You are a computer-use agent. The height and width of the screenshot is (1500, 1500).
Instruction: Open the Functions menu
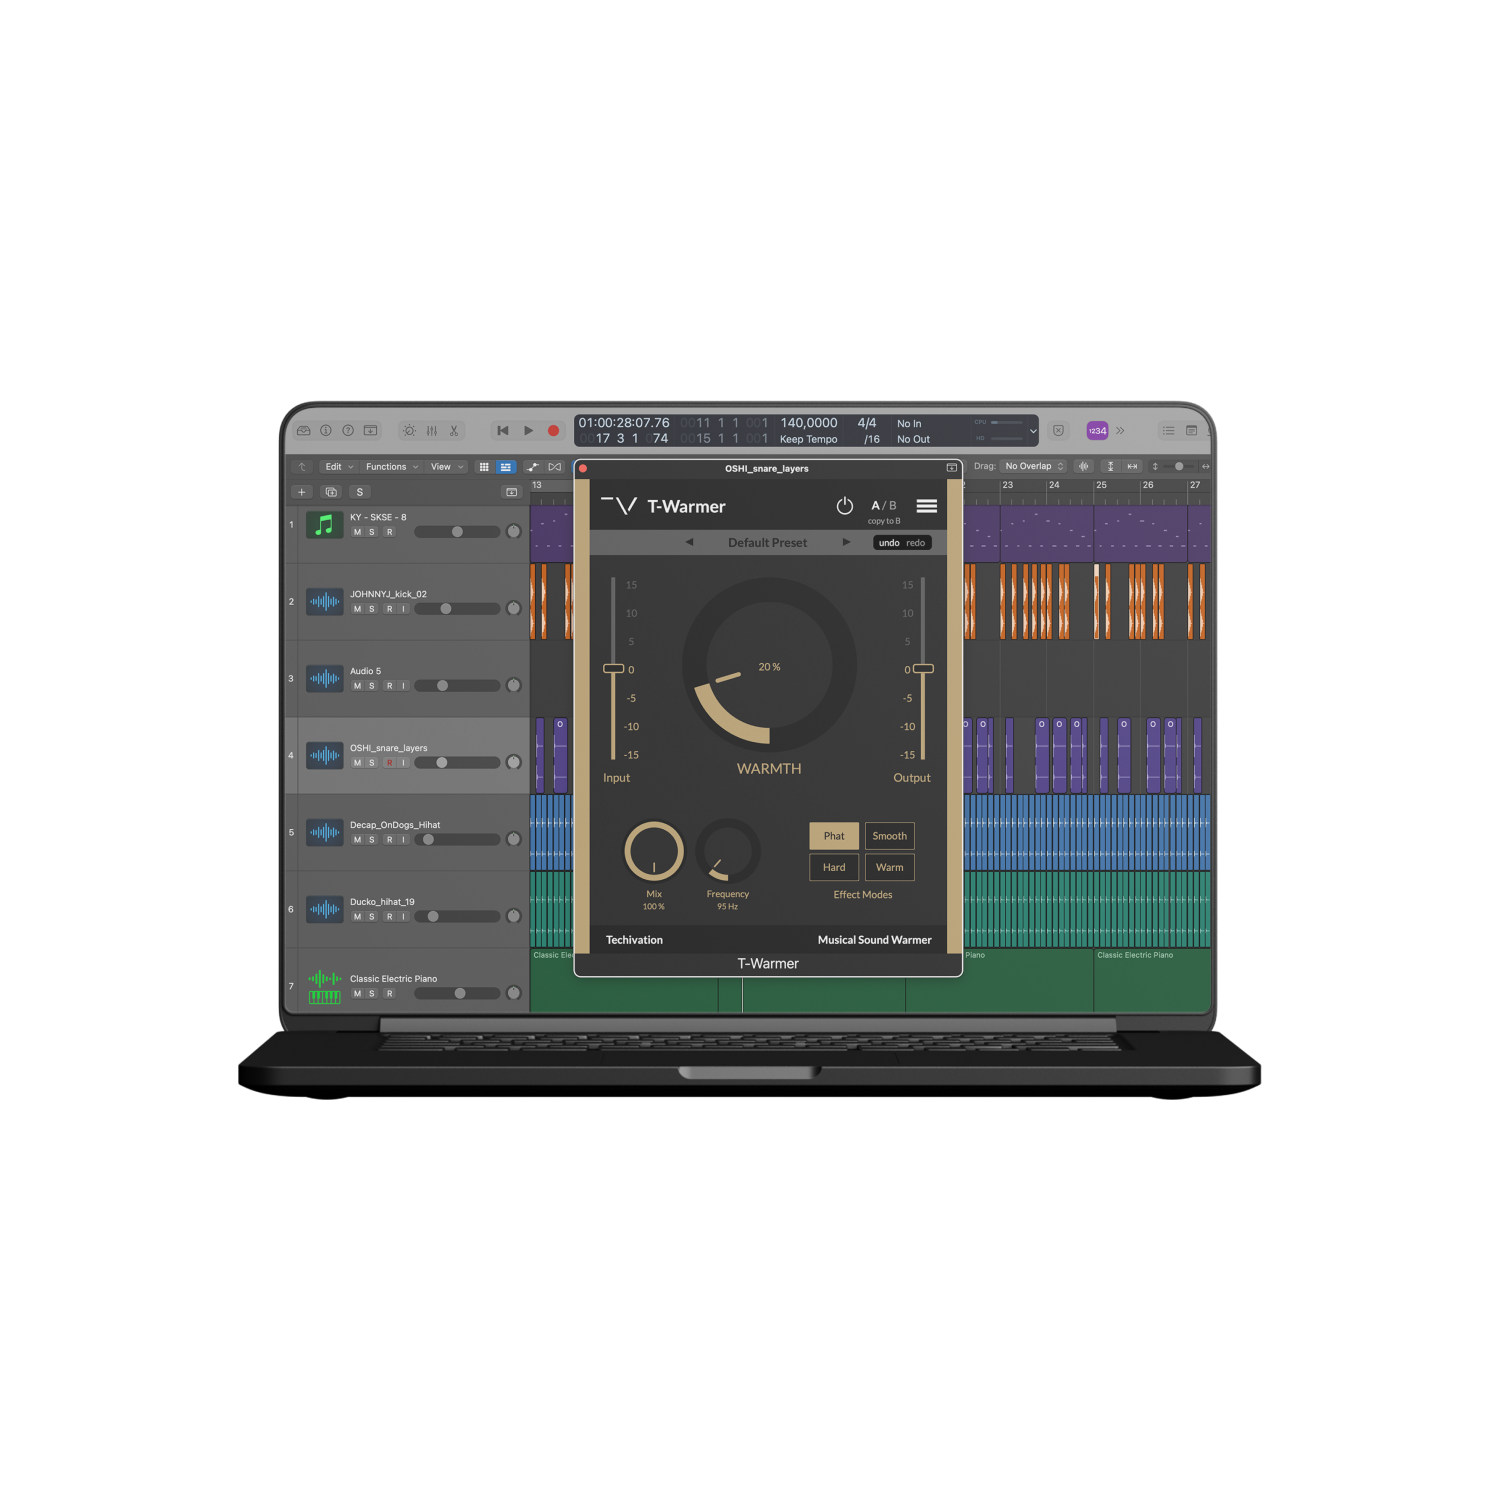(x=391, y=467)
